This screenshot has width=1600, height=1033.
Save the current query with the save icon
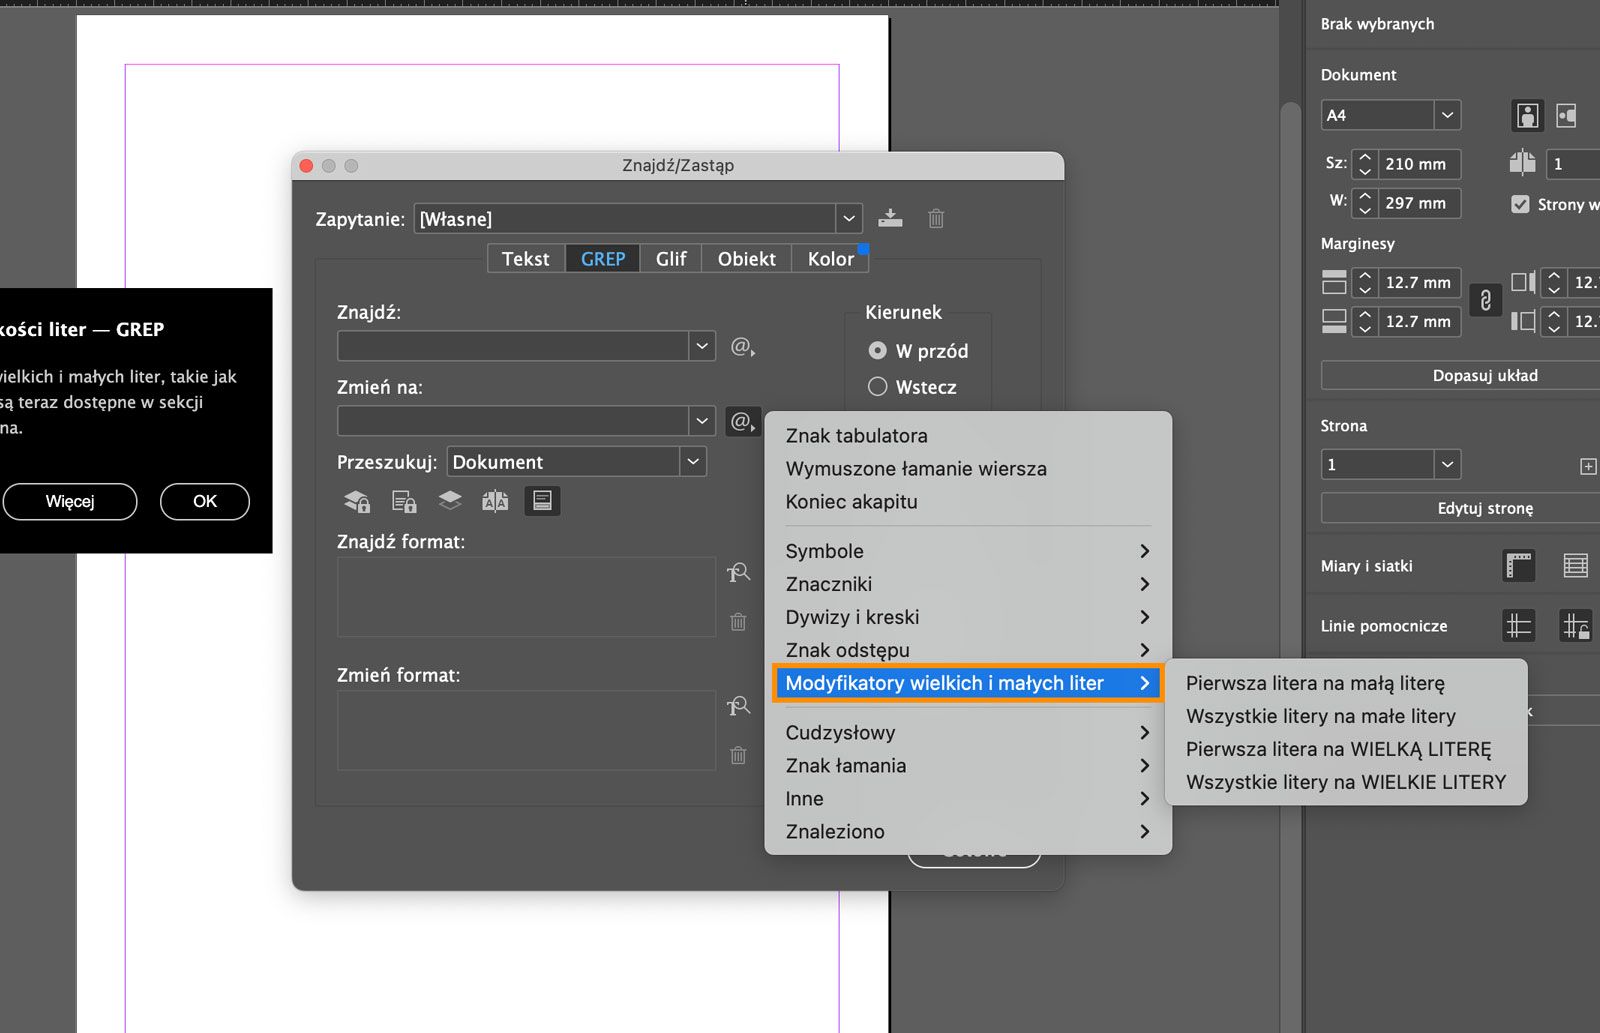coord(890,218)
